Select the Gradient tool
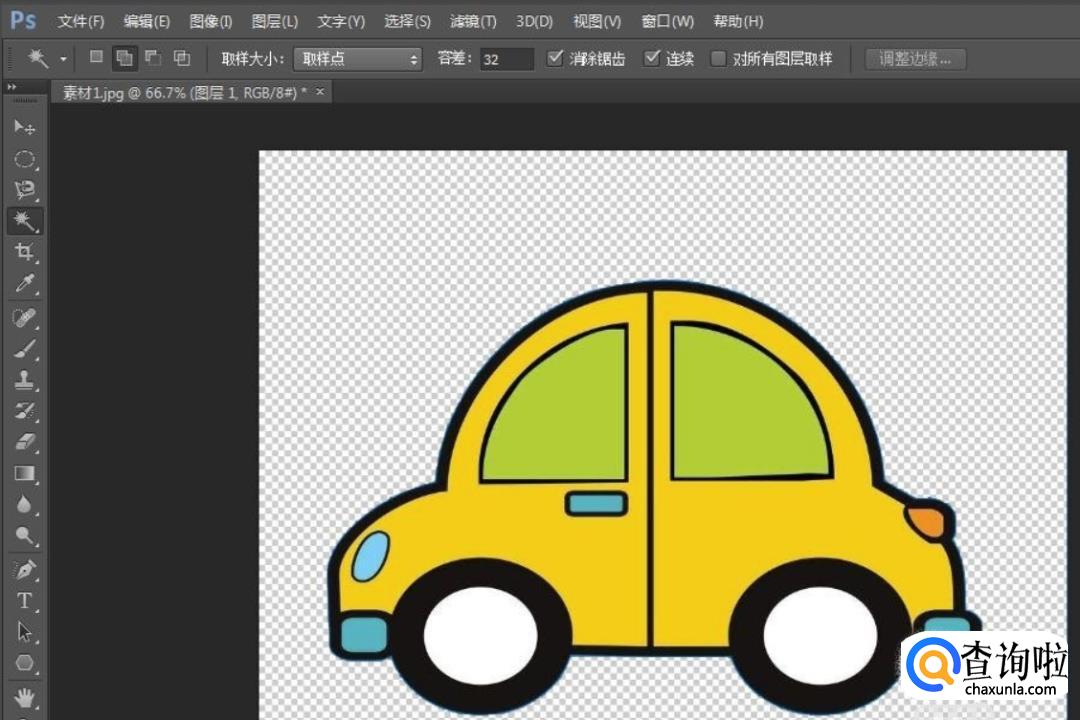 coord(25,473)
